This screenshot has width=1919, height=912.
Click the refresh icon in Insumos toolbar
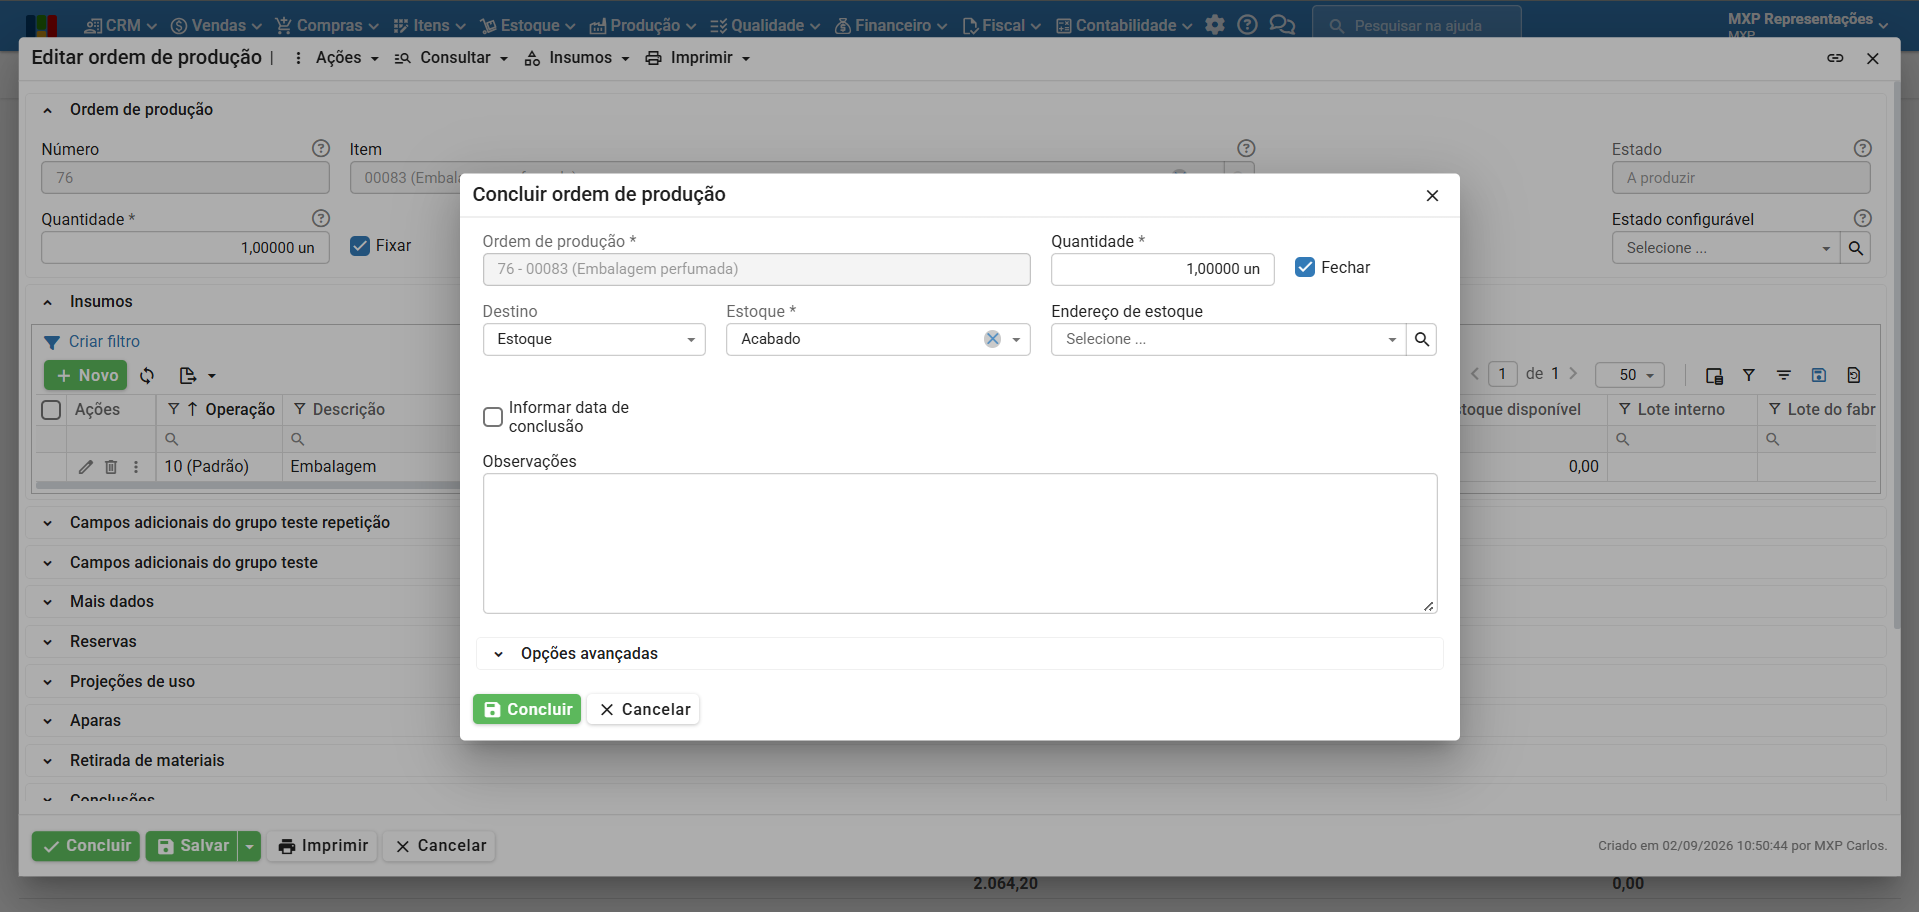pos(147,375)
